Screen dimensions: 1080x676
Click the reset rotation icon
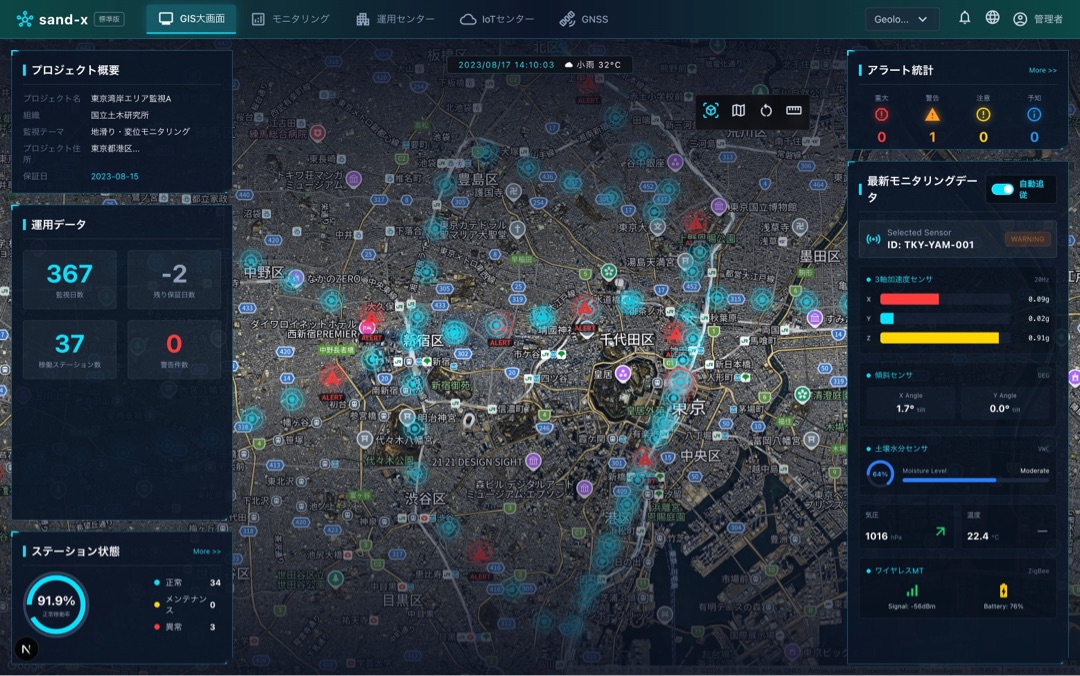766,110
